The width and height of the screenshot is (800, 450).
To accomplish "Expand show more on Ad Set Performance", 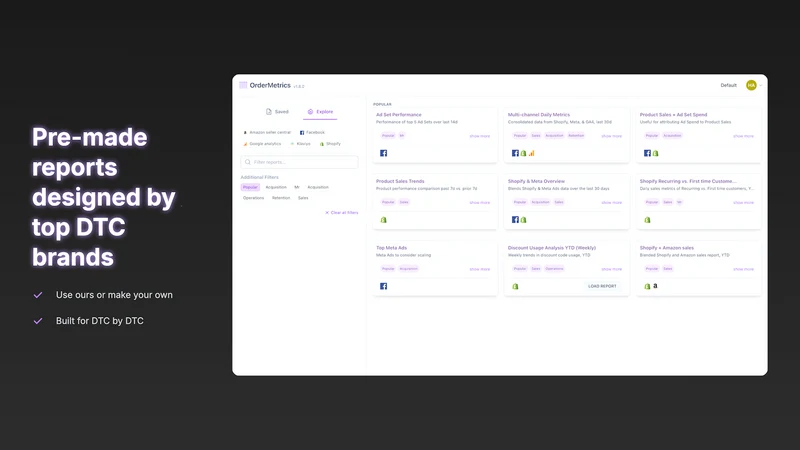I will coord(480,136).
